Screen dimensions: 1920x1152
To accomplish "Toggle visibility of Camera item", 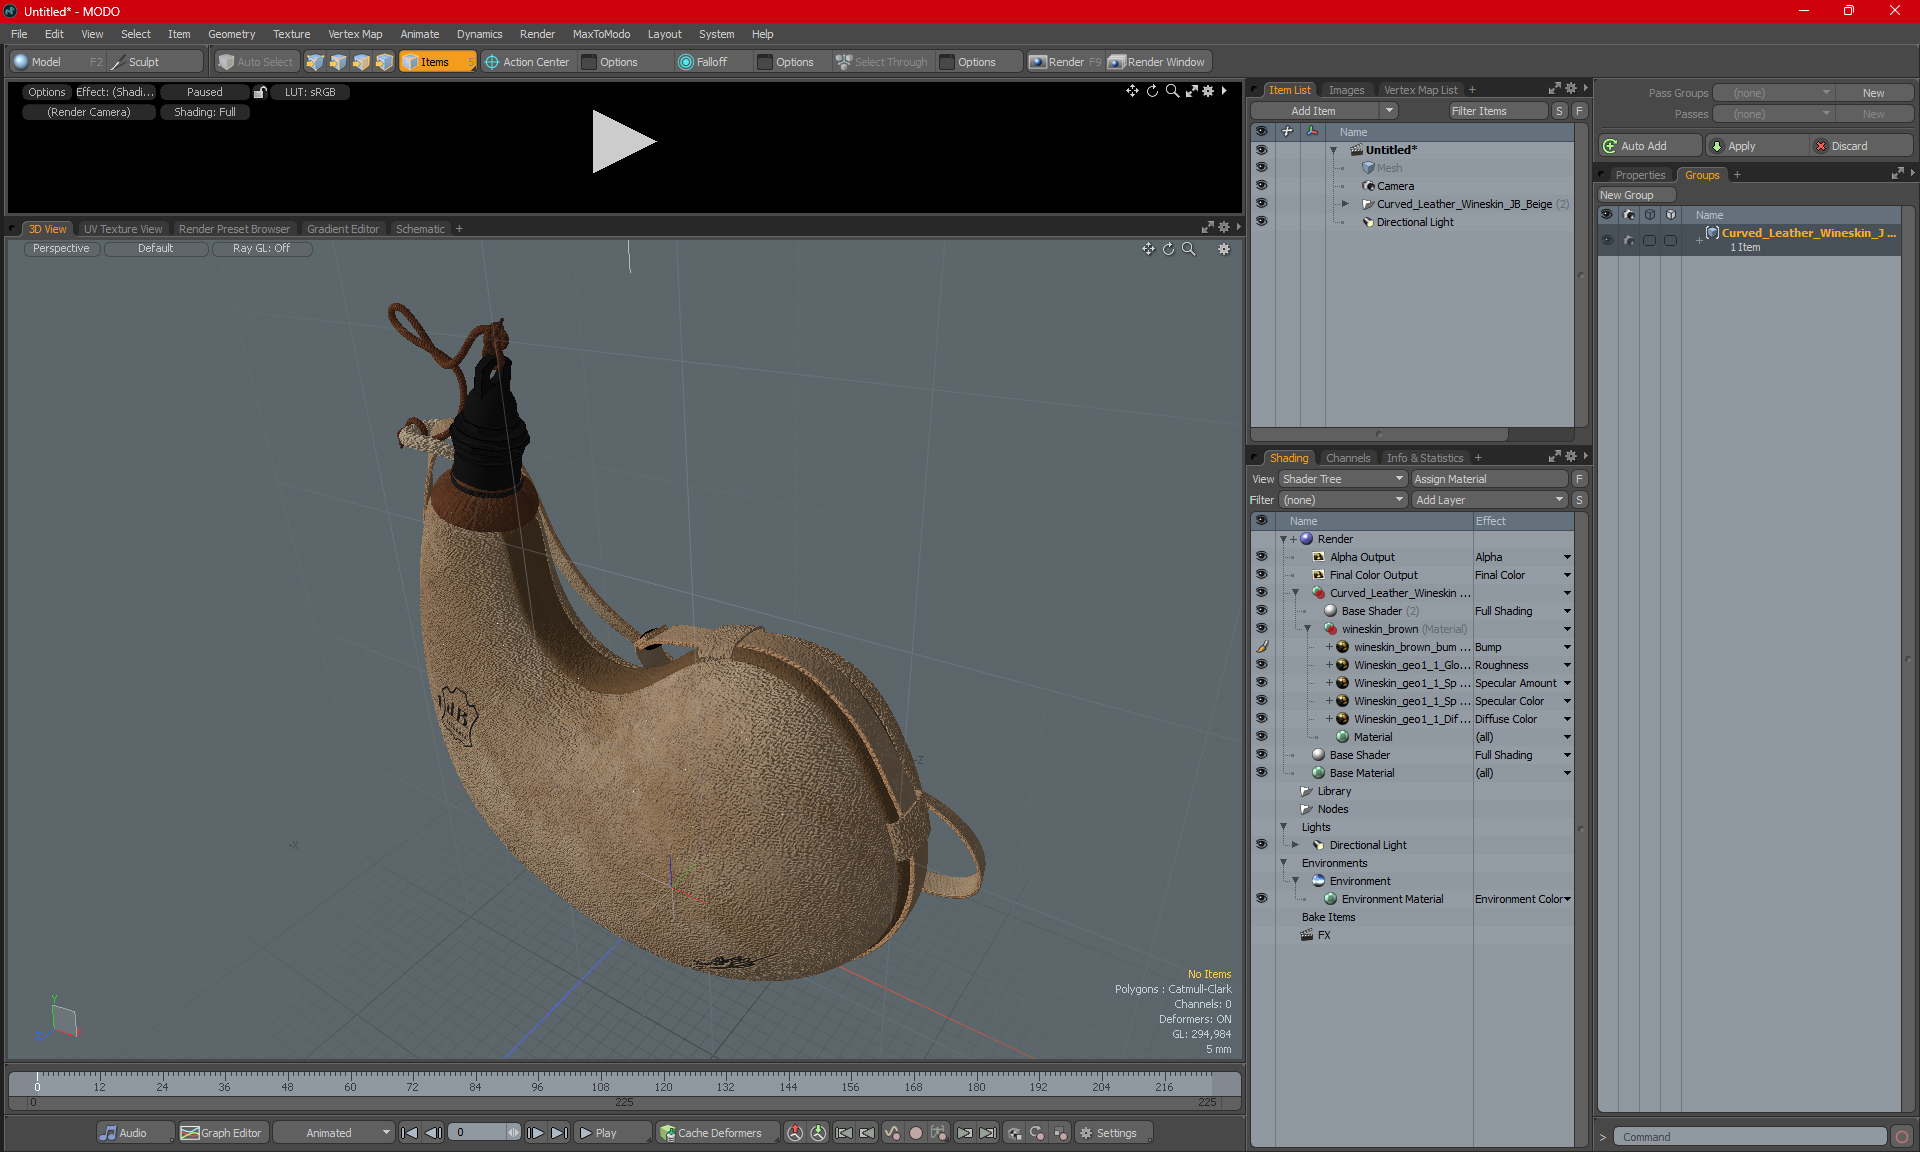I will (1261, 186).
